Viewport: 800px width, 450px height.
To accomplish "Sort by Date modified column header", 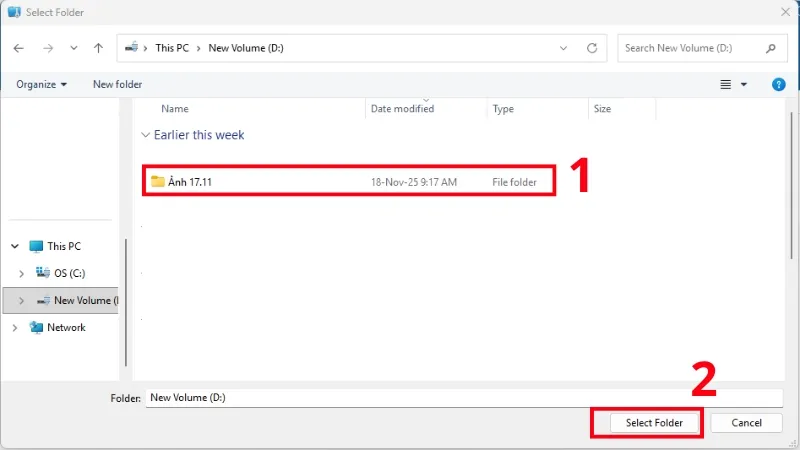I will (x=402, y=109).
